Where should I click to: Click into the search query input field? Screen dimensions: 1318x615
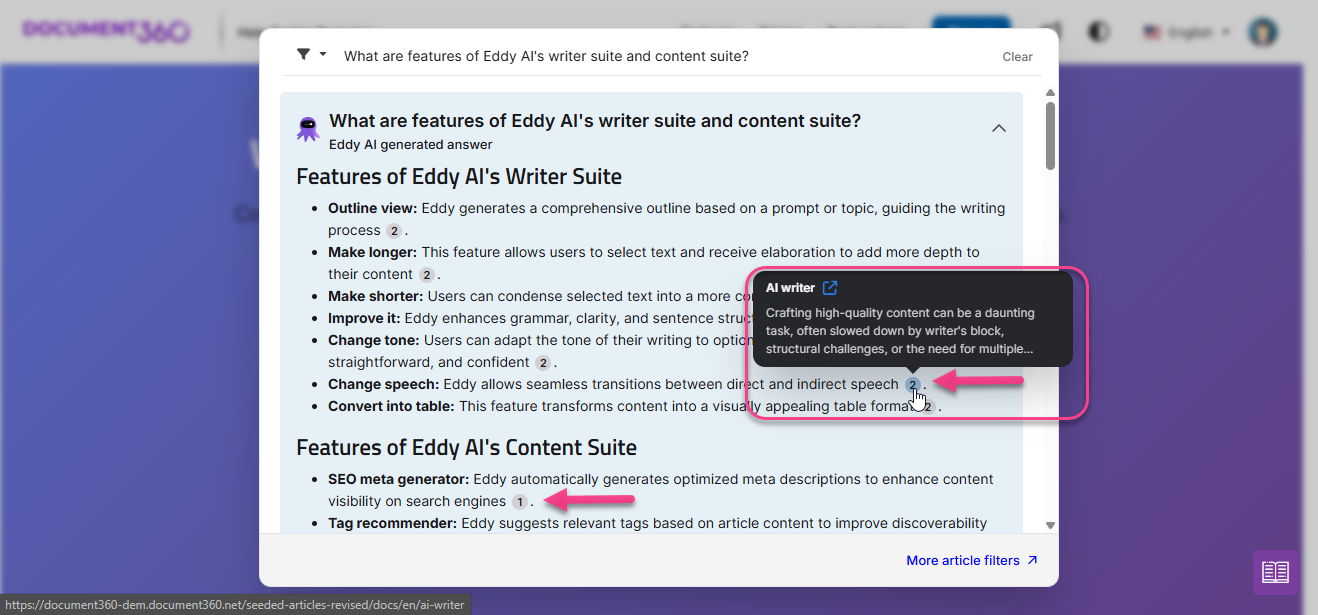[x=665, y=56]
